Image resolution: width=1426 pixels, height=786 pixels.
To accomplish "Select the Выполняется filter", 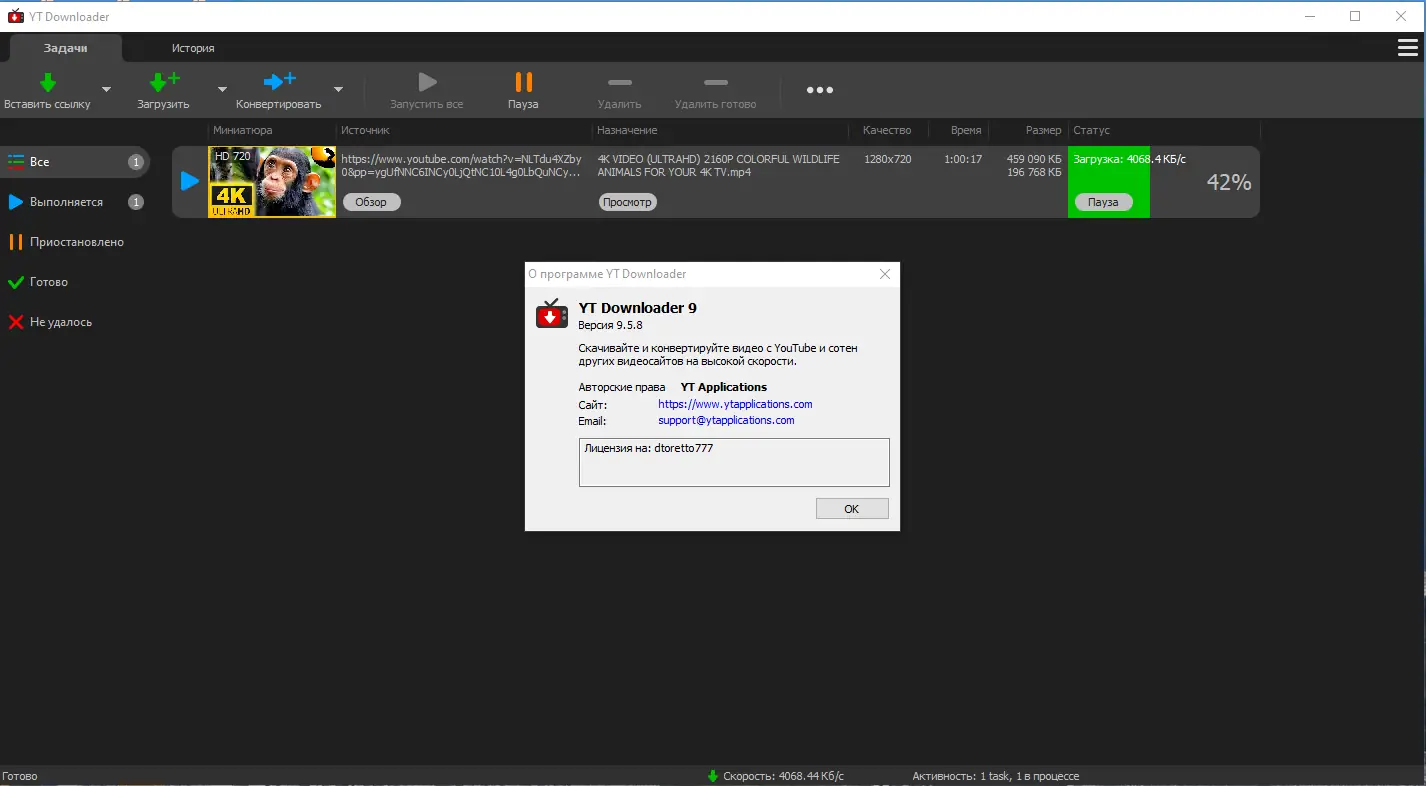I will (75, 202).
